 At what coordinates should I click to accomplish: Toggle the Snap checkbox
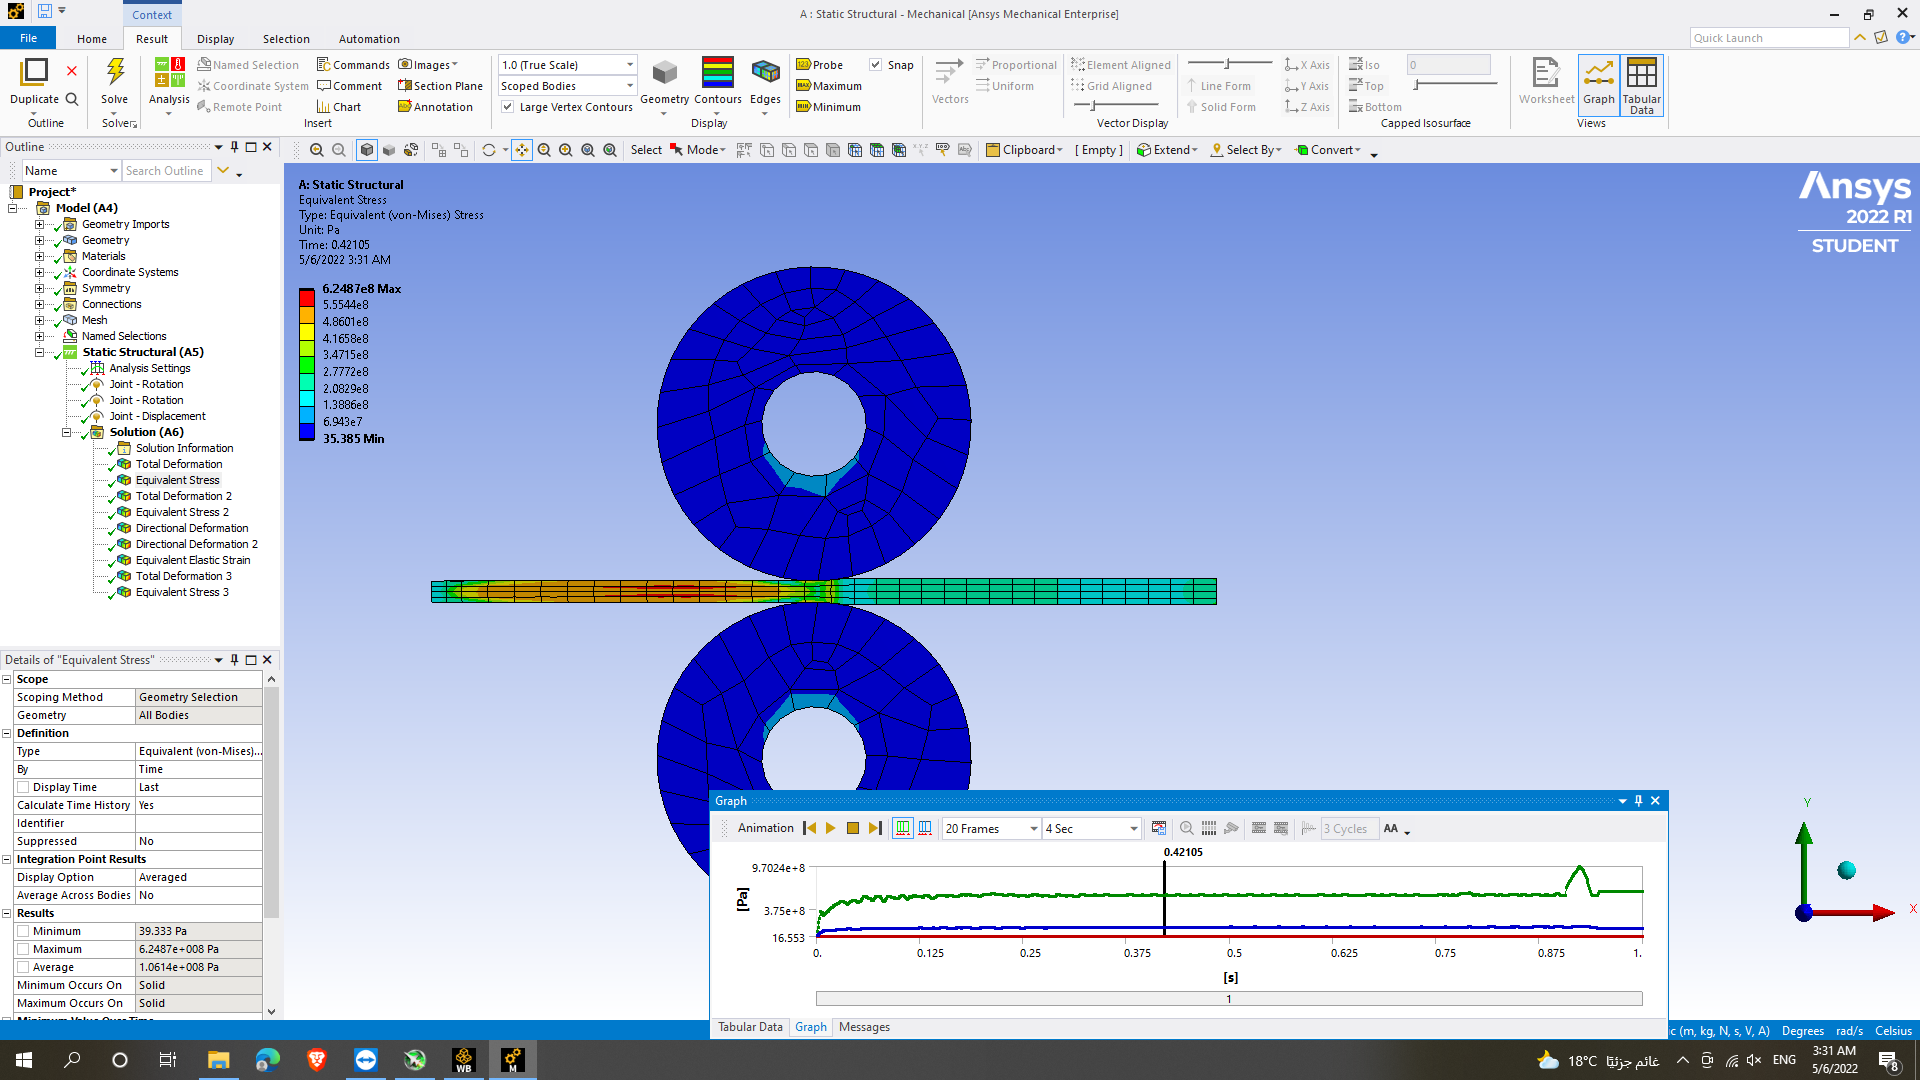pos(876,65)
